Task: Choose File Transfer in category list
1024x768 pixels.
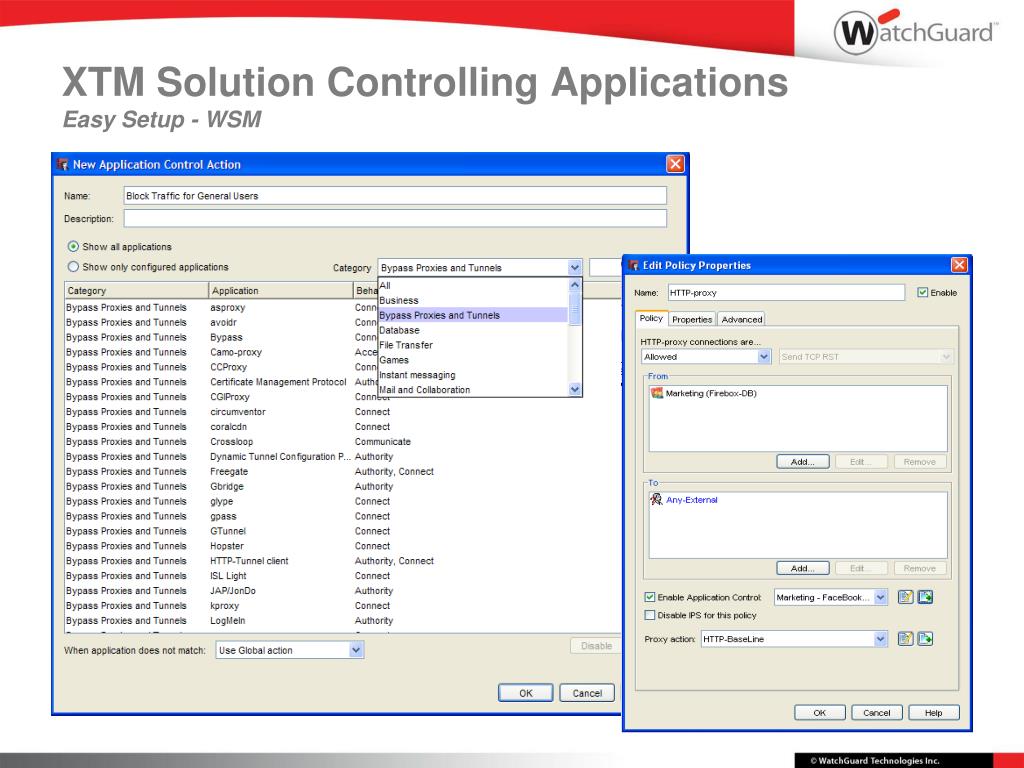Action: [x=473, y=345]
